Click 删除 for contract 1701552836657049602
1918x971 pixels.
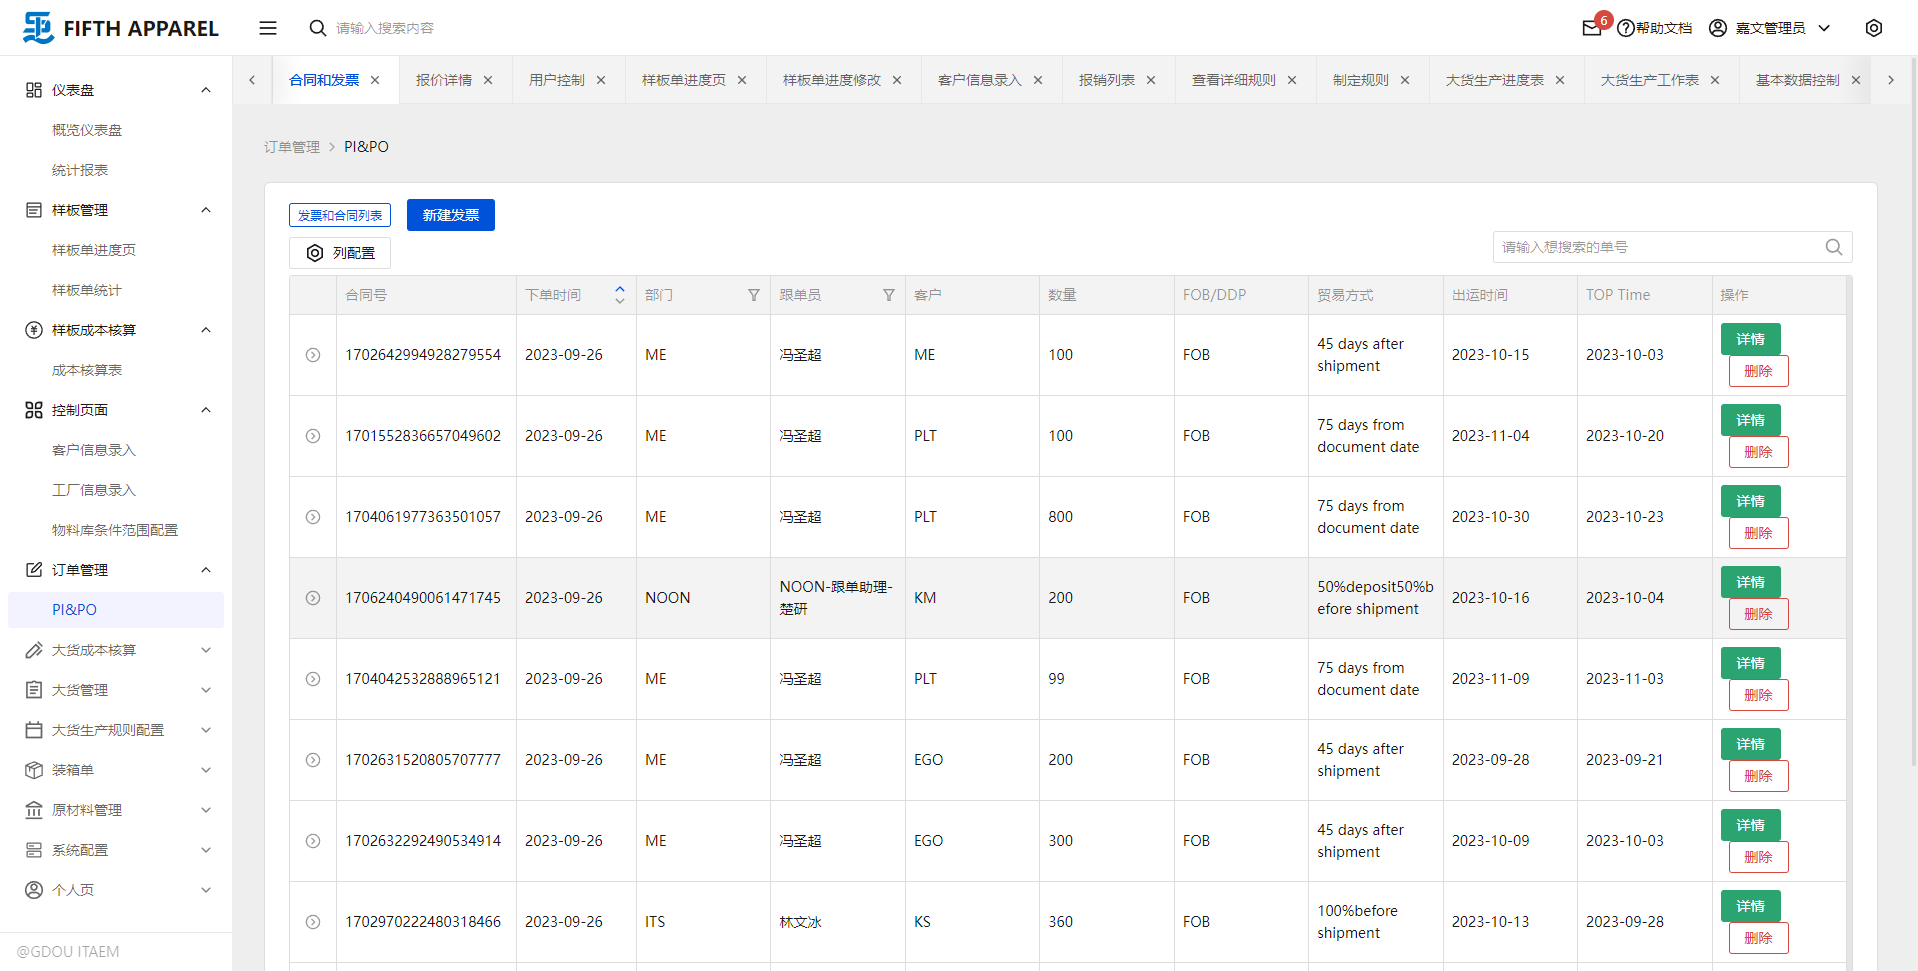(1759, 452)
